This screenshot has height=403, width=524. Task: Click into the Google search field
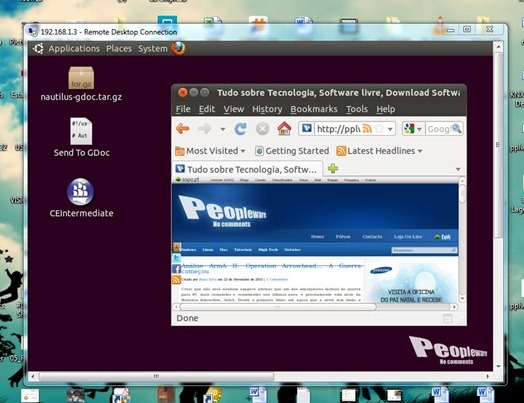point(438,129)
